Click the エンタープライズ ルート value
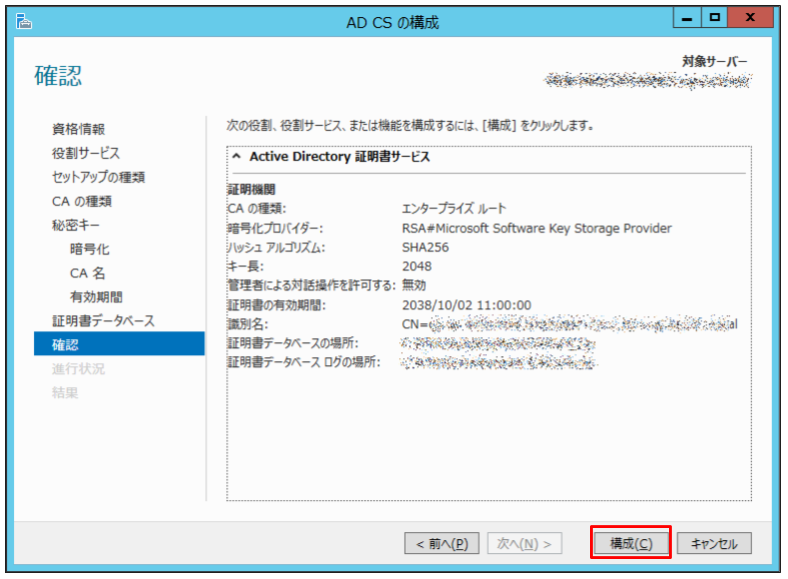The height and width of the screenshot is (579, 788). tap(454, 209)
